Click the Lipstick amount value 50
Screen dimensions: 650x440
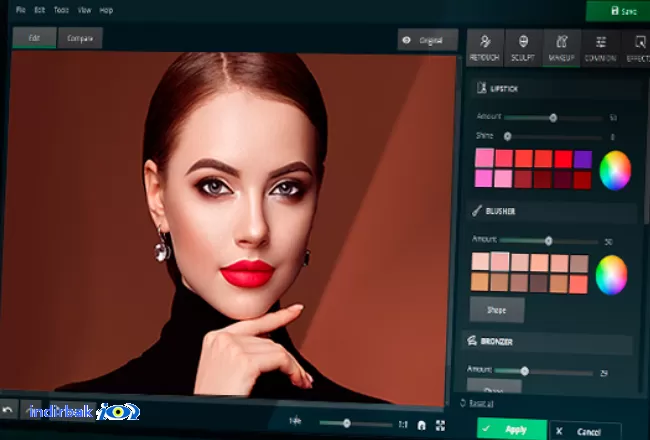pyautogui.click(x=613, y=118)
